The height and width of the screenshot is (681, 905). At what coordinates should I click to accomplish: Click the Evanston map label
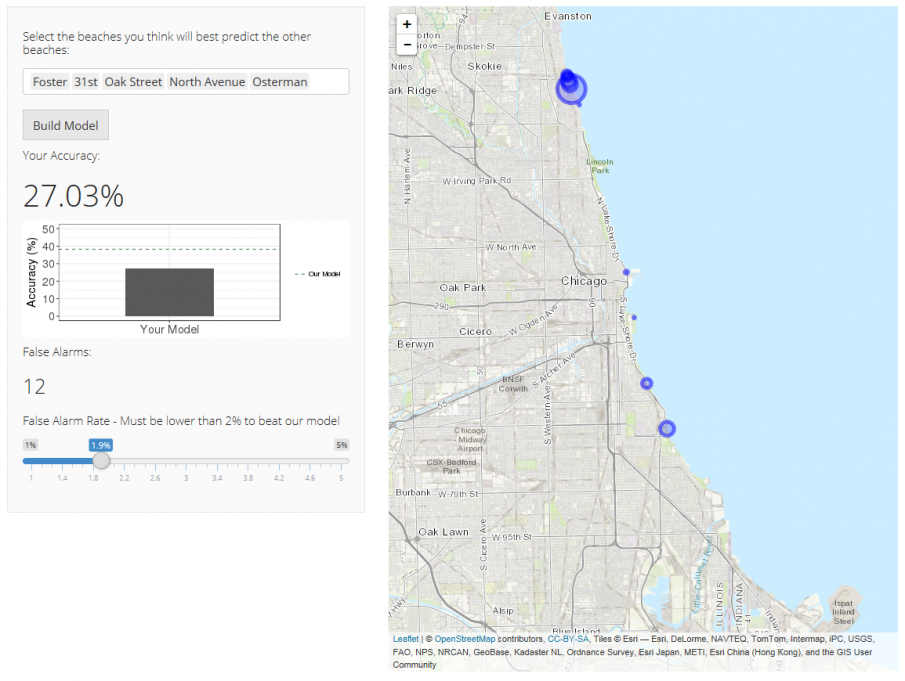click(568, 16)
